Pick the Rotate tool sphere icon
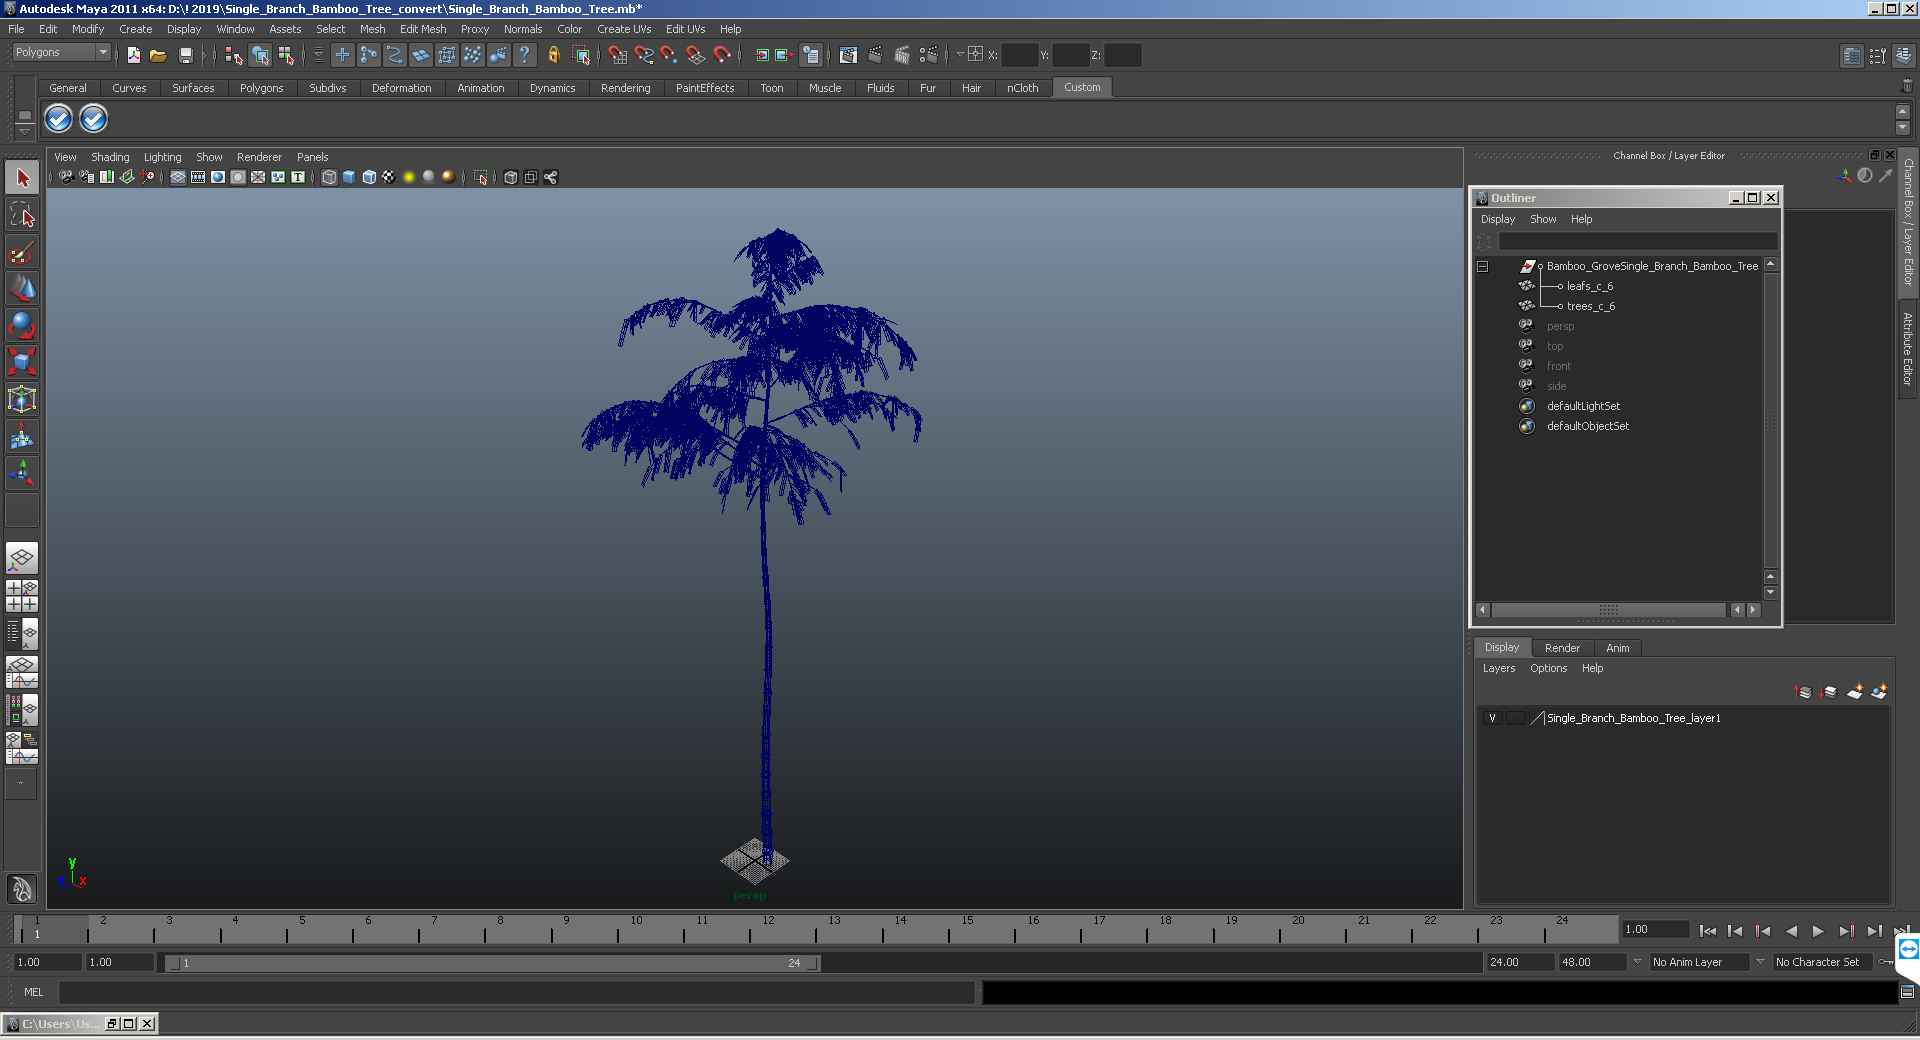 (22, 326)
